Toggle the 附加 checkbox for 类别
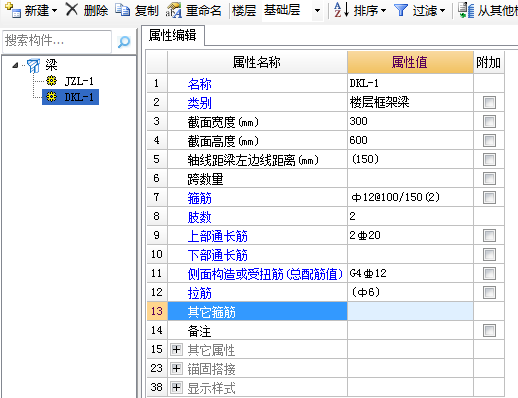The width and height of the screenshot is (518, 398). [x=489, y=102]
